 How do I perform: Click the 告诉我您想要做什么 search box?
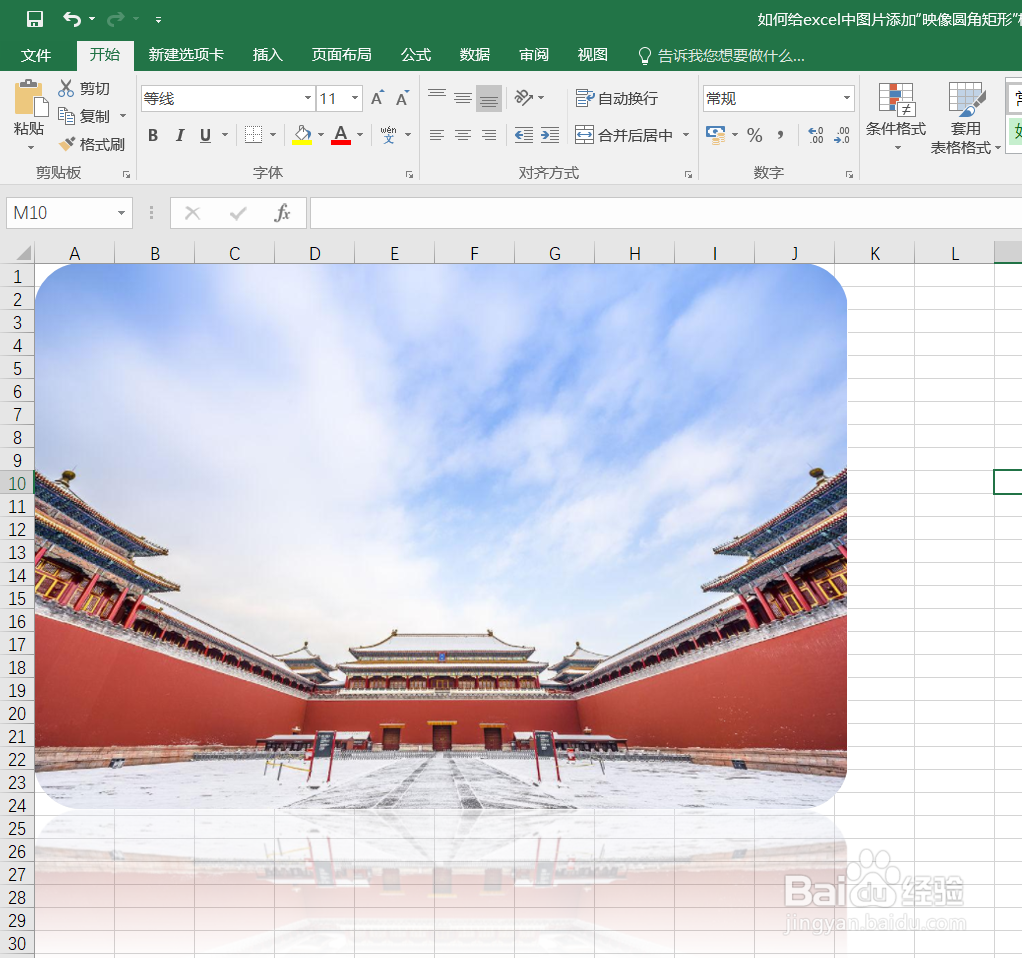[x=722, y=56]
